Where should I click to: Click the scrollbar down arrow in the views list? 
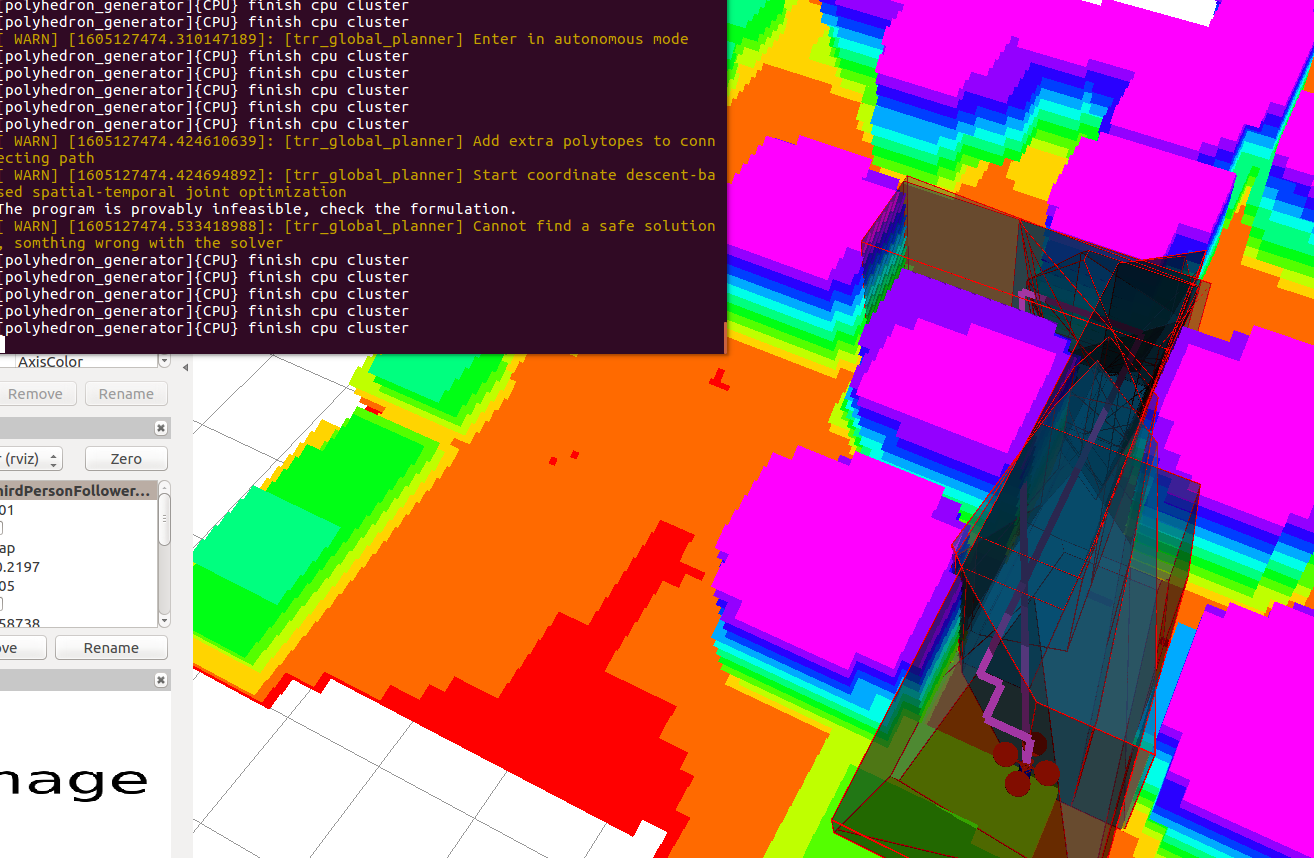tap(164, 620)
